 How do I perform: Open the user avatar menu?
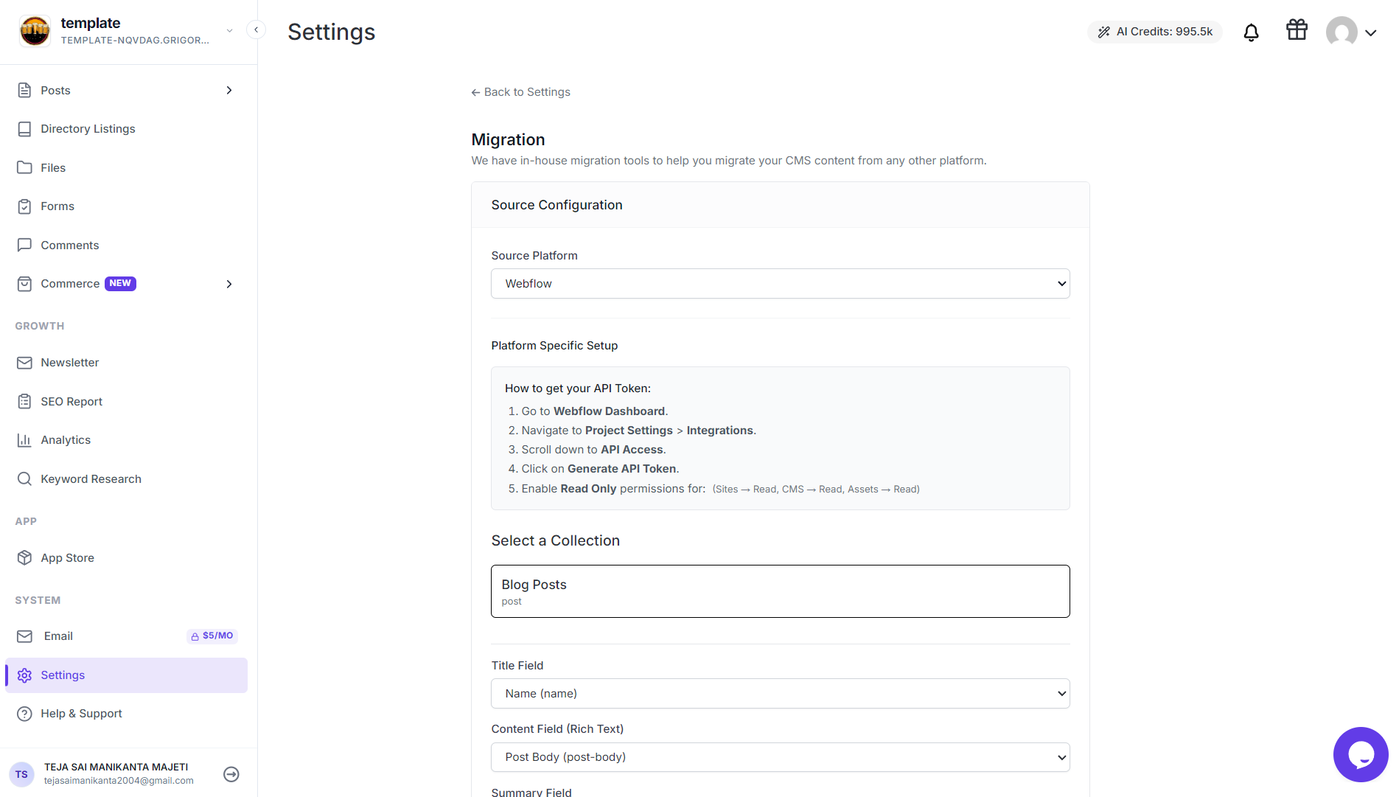click(1351, 32)
